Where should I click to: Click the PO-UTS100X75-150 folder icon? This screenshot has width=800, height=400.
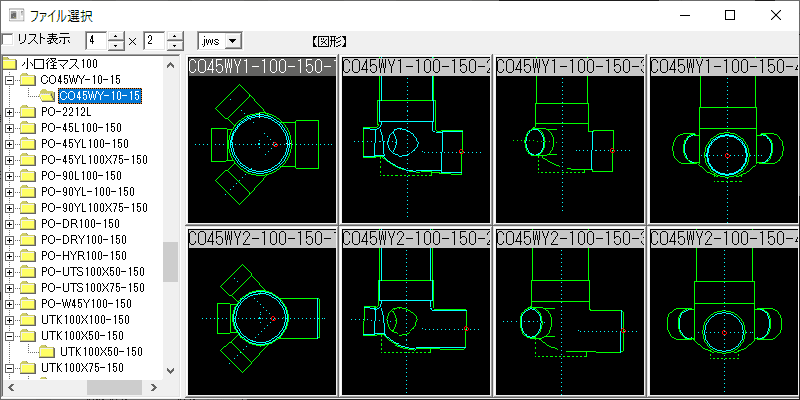[x=28, y=288]
